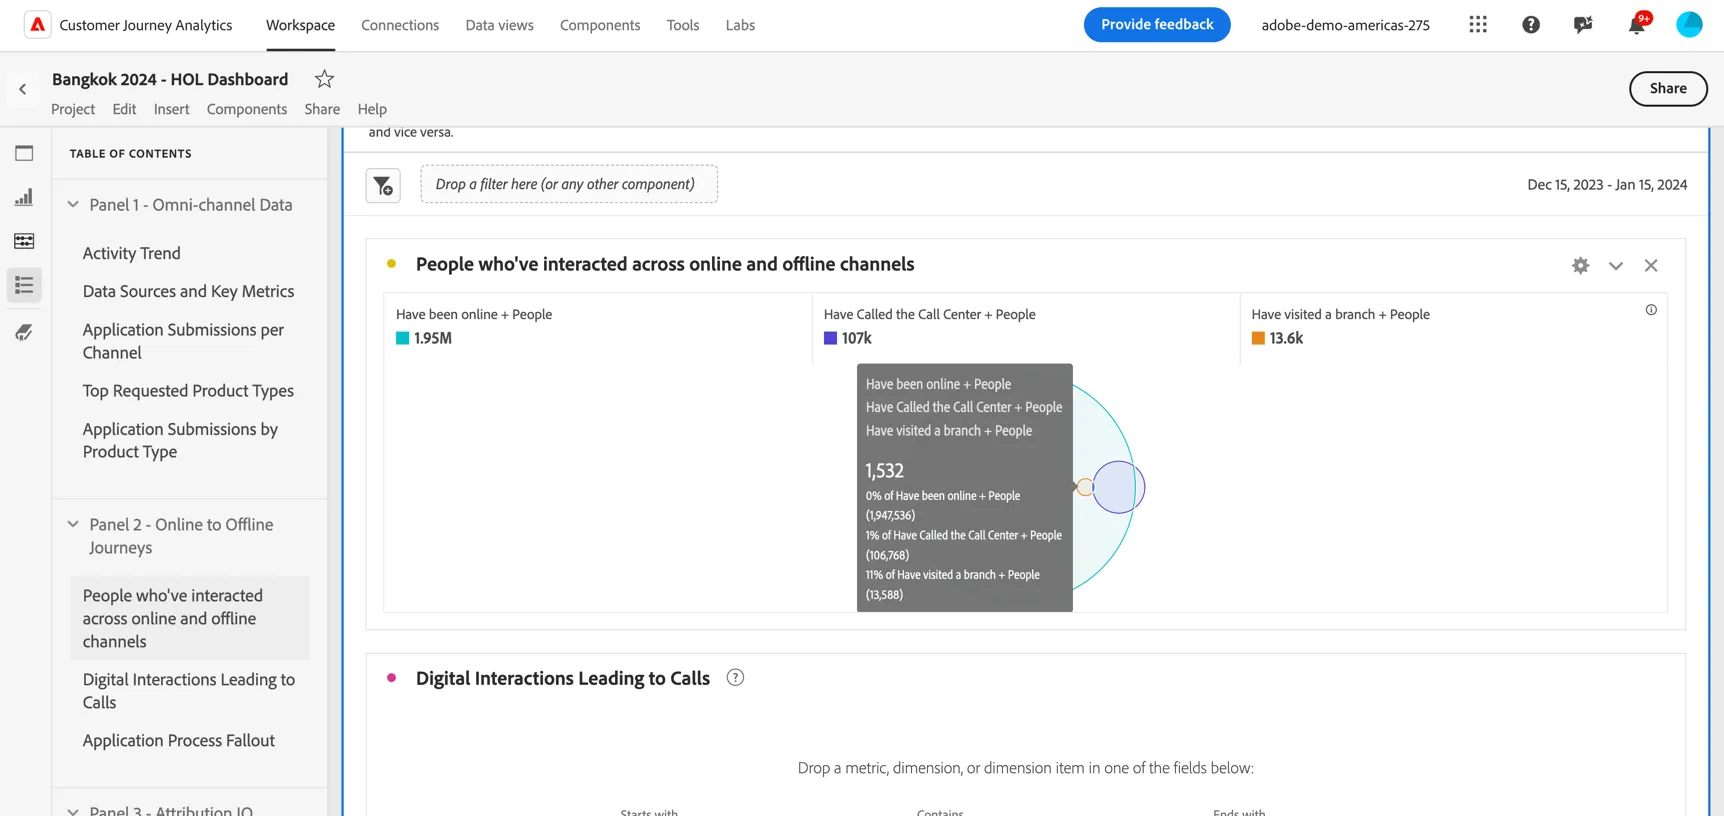Viewport: 1724px width, 816px height.
Task: Select the Table of Contents rail icon
Action: (x=24, y=285)
